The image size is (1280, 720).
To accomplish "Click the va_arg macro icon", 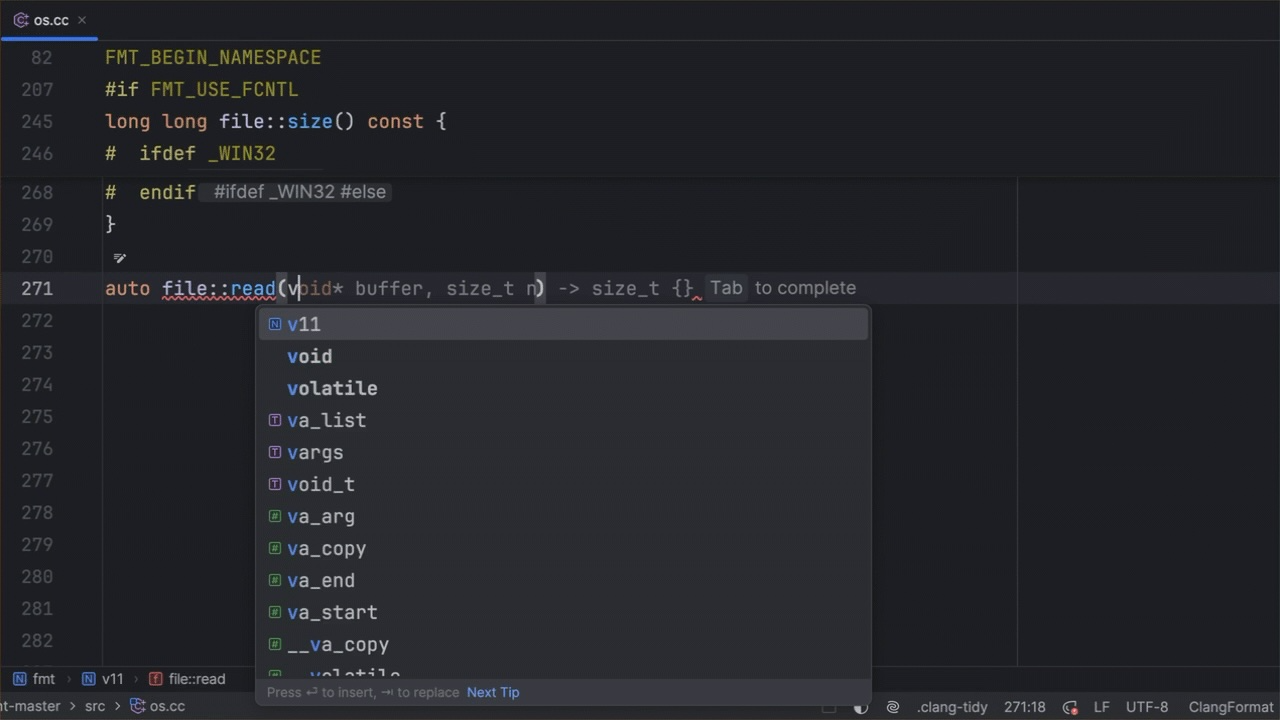I will point(275,516).
